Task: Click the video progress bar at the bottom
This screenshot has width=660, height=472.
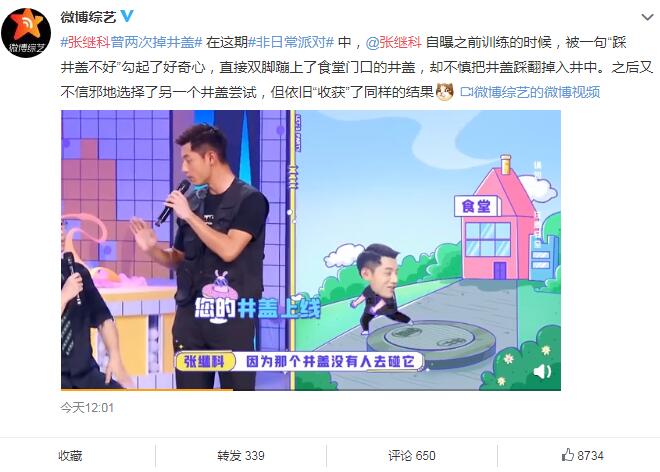Action: (x=311, y=389)
